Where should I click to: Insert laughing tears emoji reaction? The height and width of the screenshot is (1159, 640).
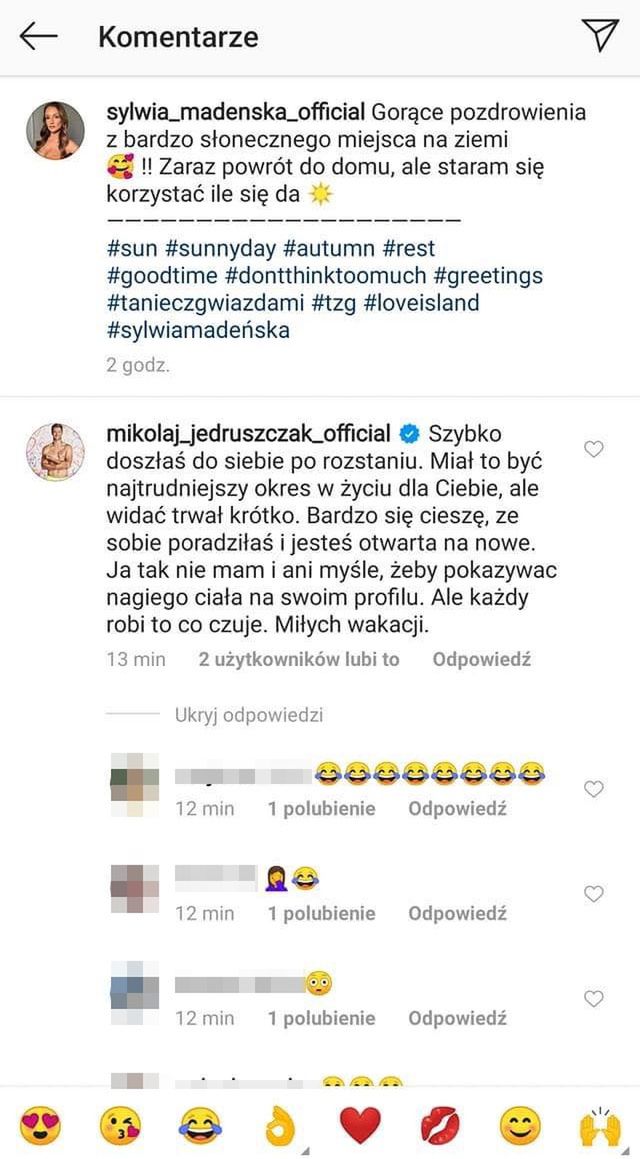point(200,1126)
